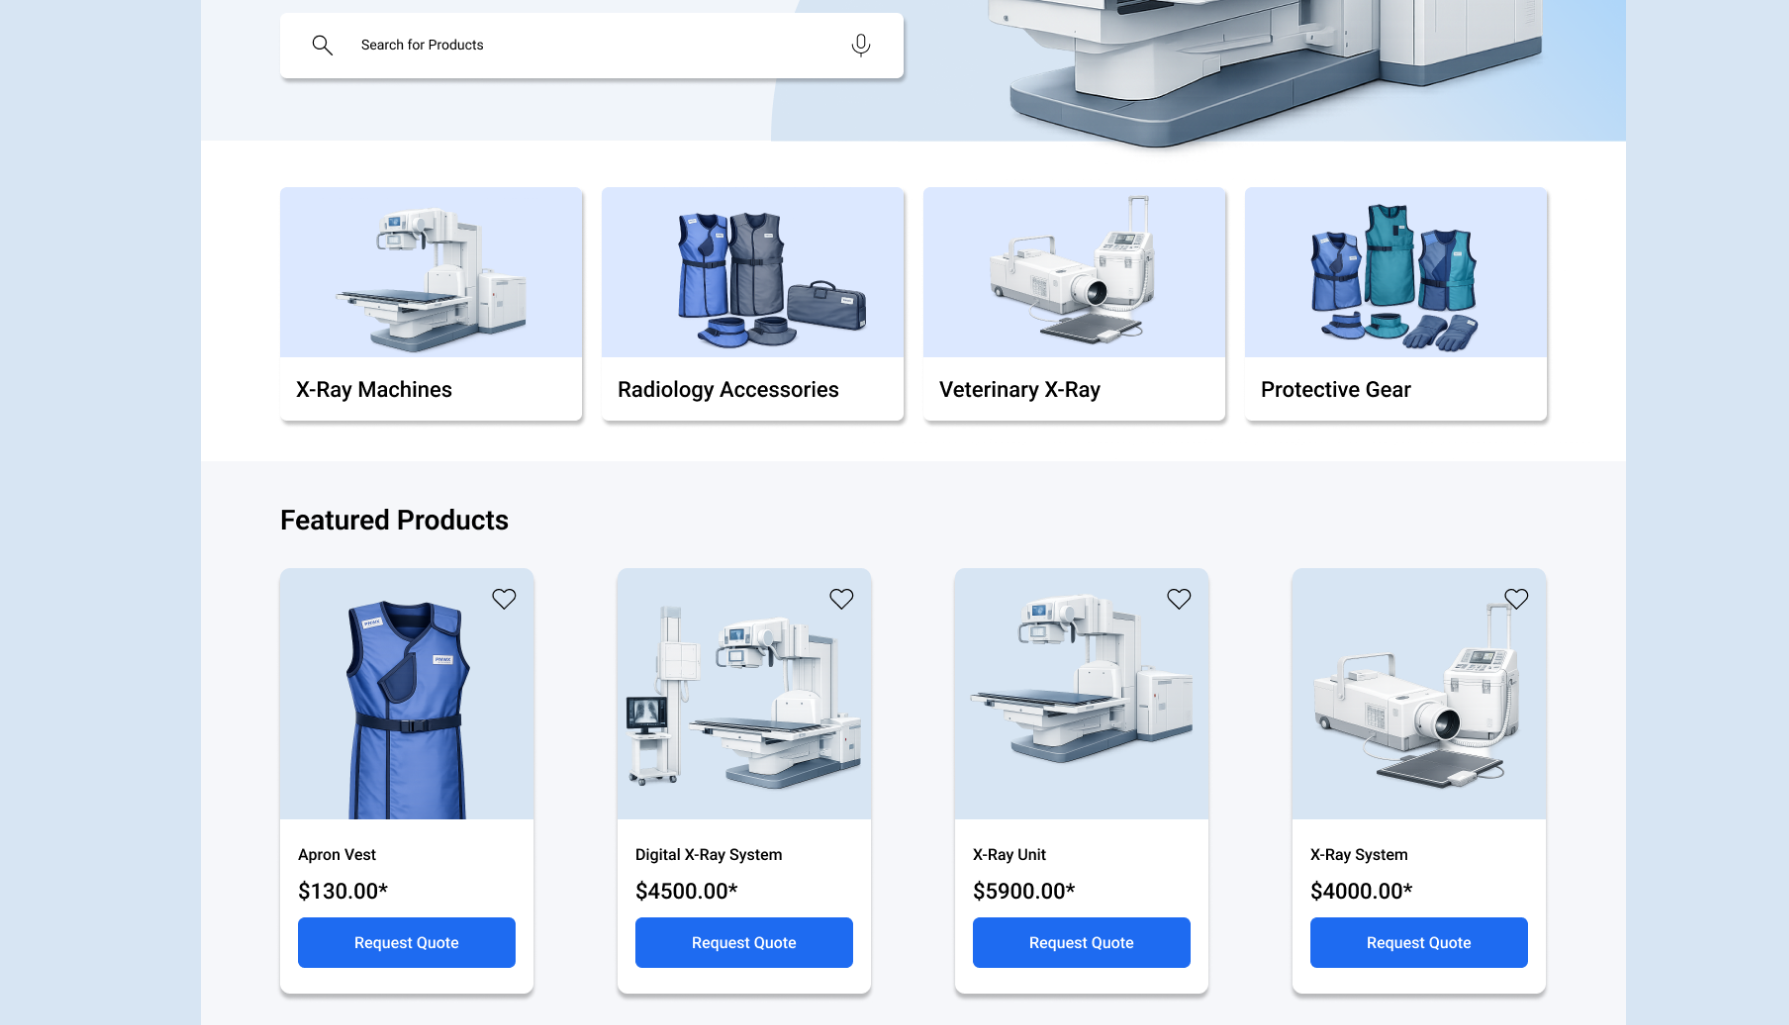
Task: Request Quote for the X-Ray System
Action: pyautogui.click(x=1418, y=942)
